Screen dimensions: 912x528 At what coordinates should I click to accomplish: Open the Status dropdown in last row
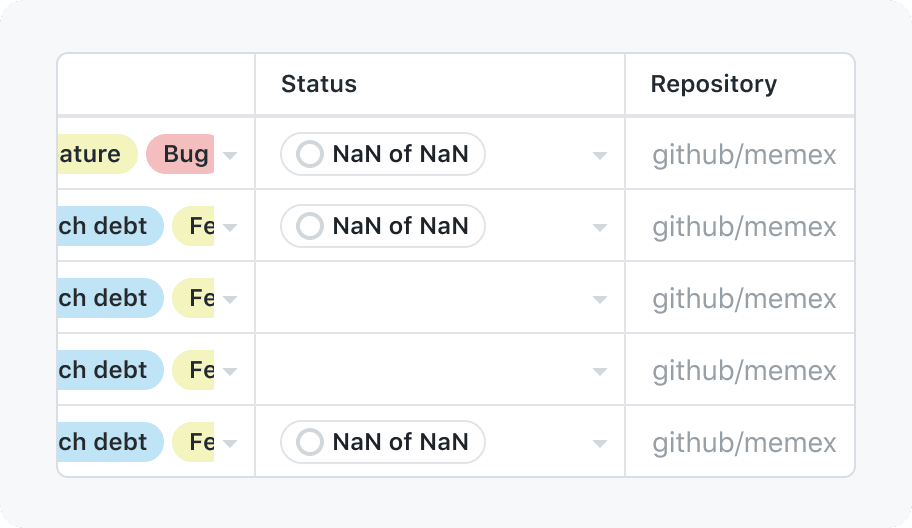coord(600,443)
